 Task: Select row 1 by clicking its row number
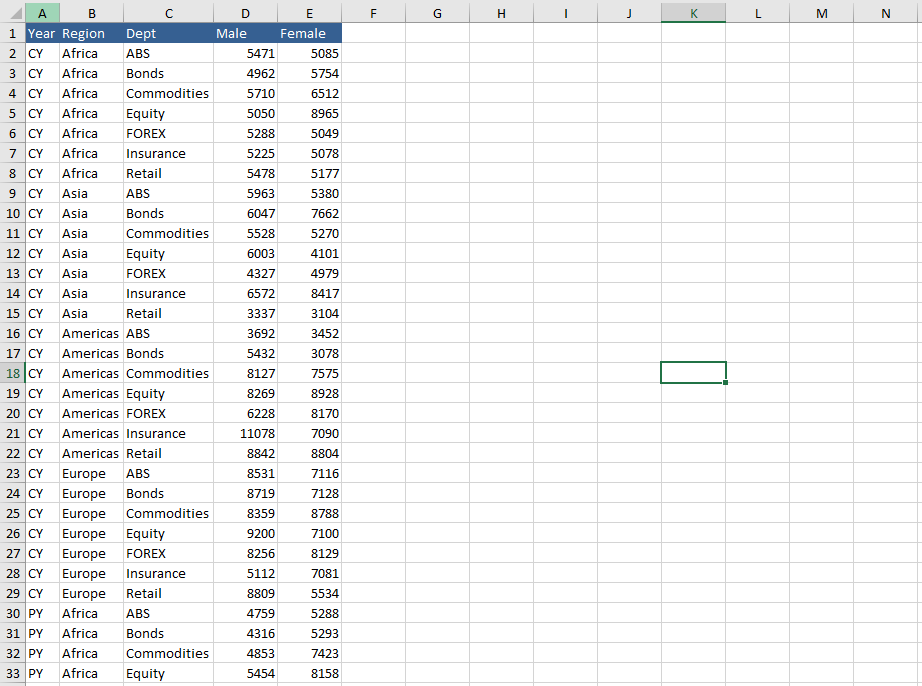coord(12,33)
